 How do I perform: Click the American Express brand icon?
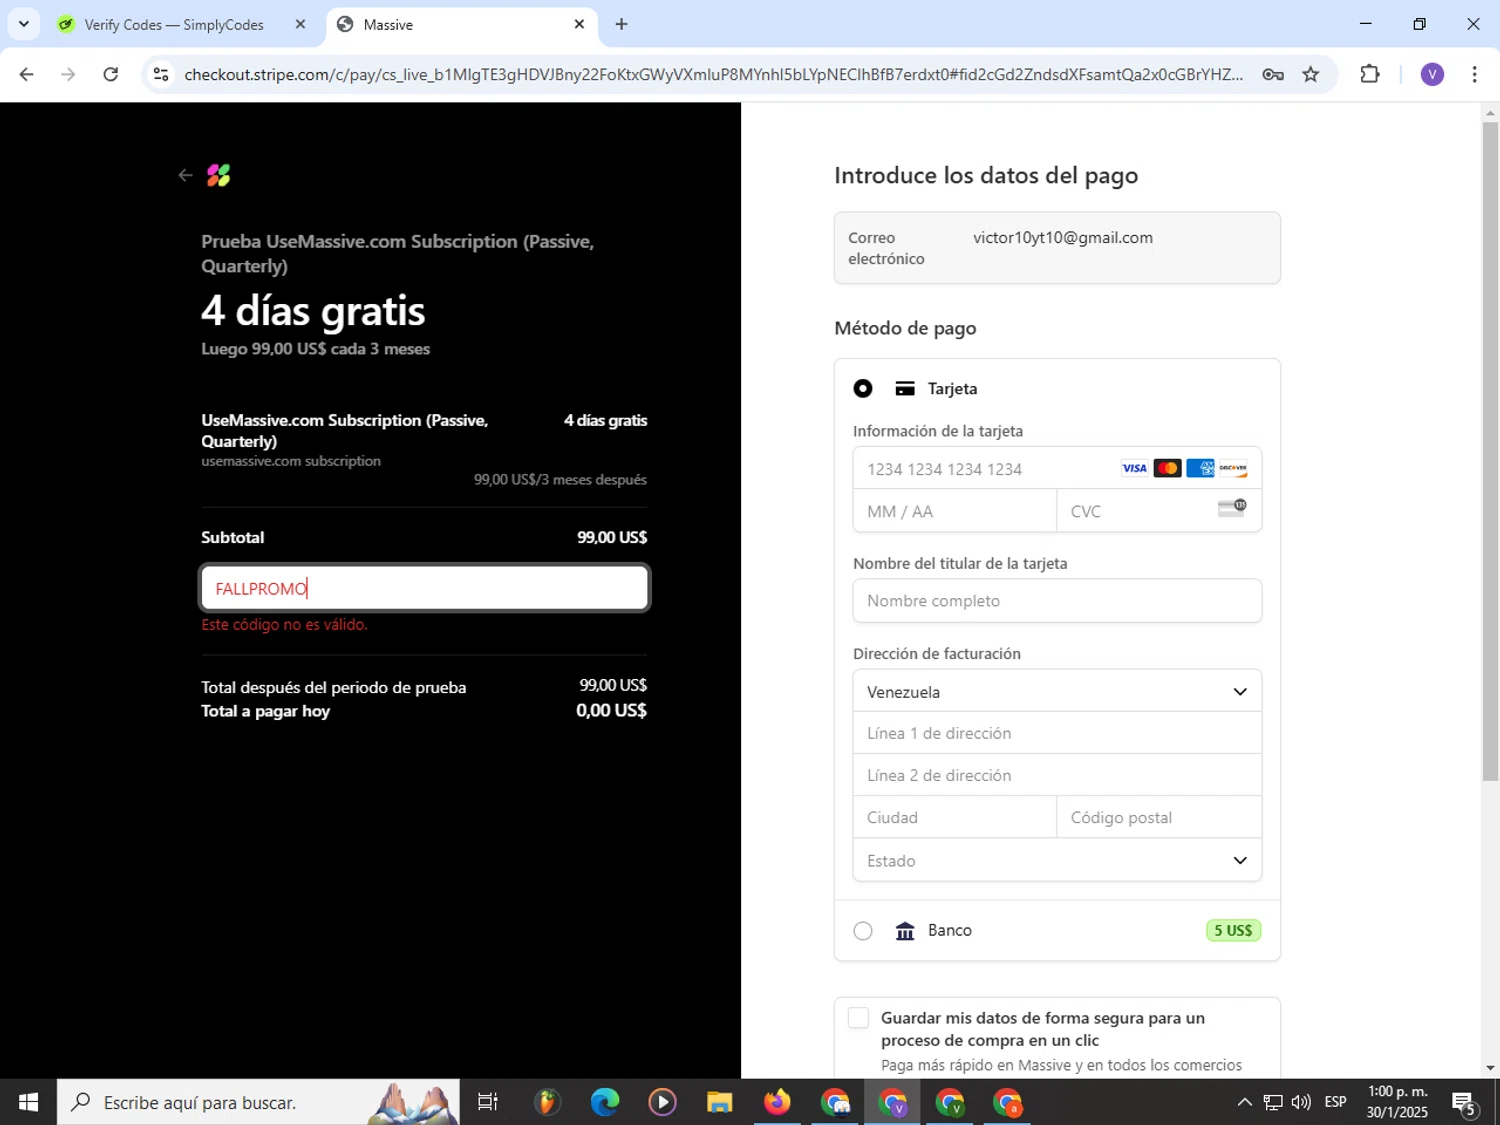click(x=1200, y=468)
